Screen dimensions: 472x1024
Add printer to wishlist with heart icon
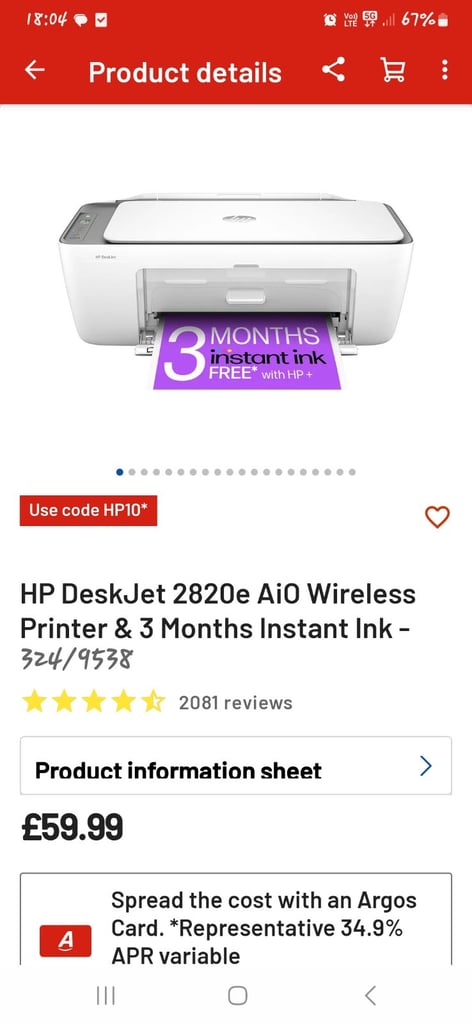[x=437, y=517]
